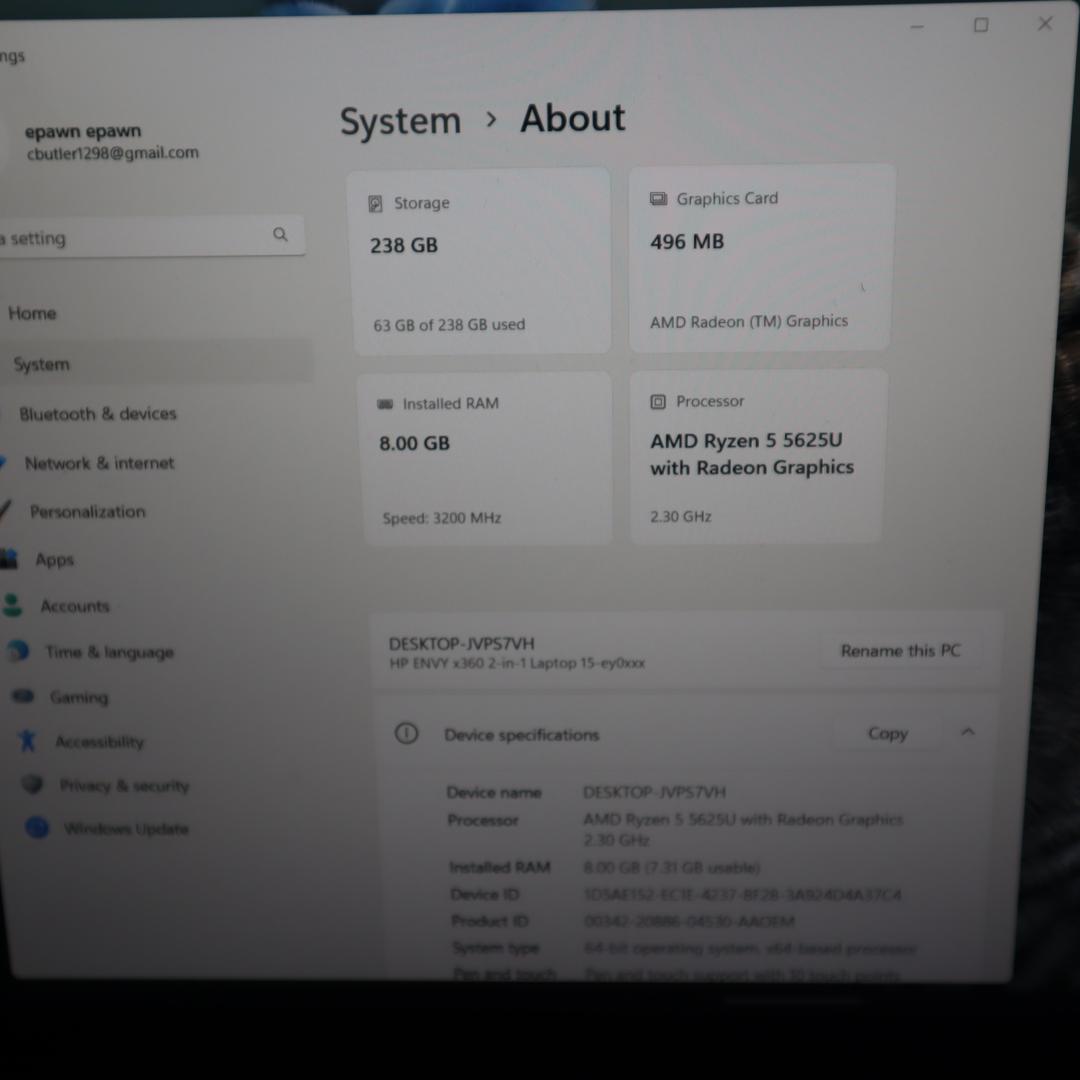Screen dimensions: 1080x1080
Task: Click the 'AMD Radeon (TM) Graphics' text
Action: [x=749, y=322]
